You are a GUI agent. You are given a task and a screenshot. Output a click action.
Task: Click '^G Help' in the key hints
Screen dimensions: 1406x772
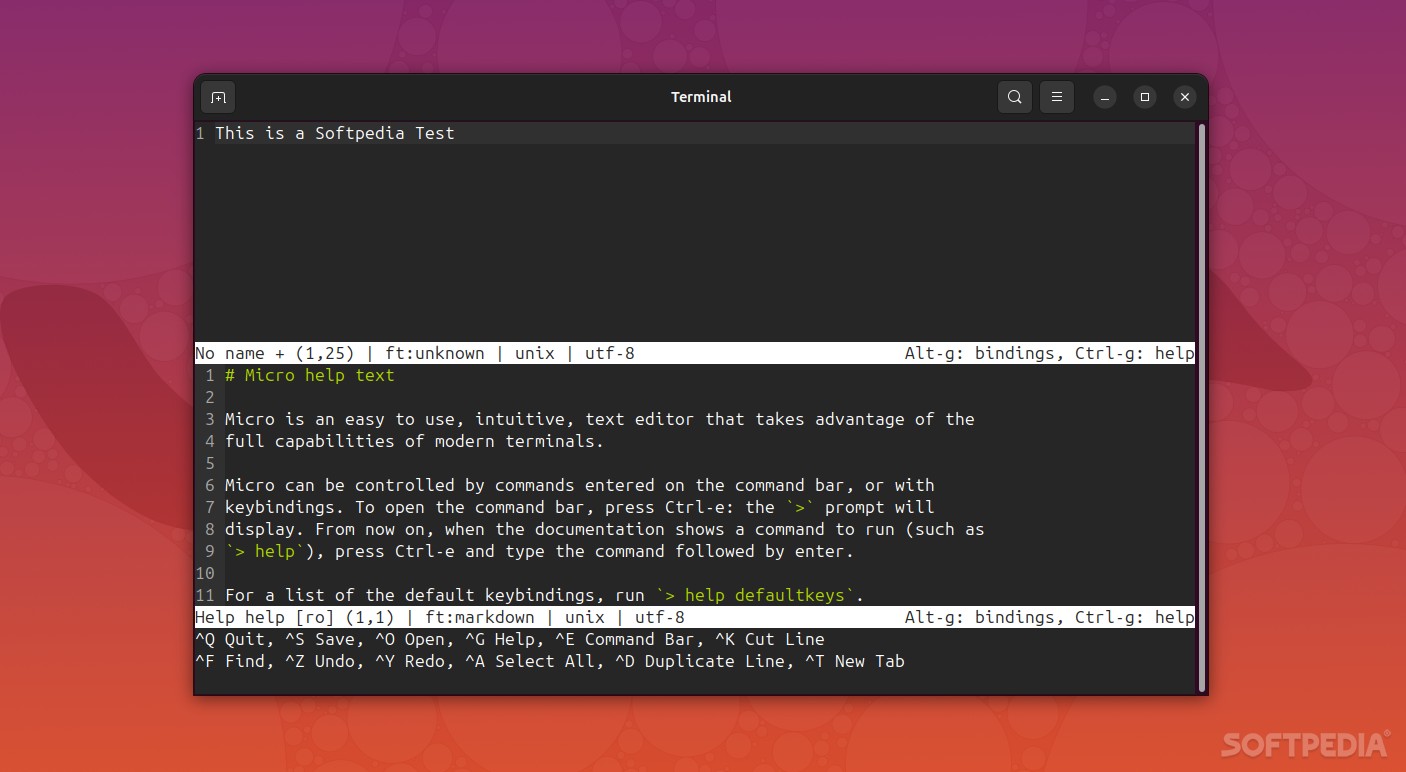tap(500, 639)
